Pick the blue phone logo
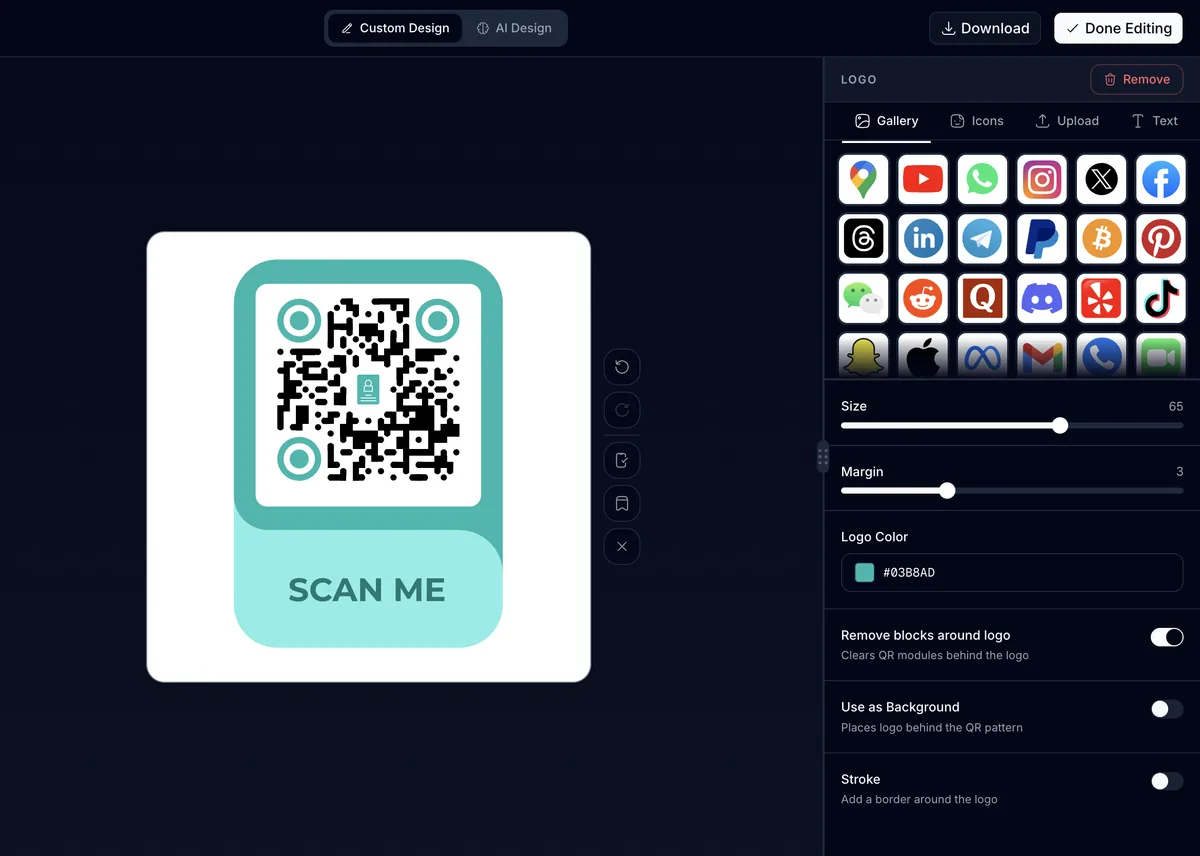This screenshot has width=1200, height=856. [x=1102, y=355]
